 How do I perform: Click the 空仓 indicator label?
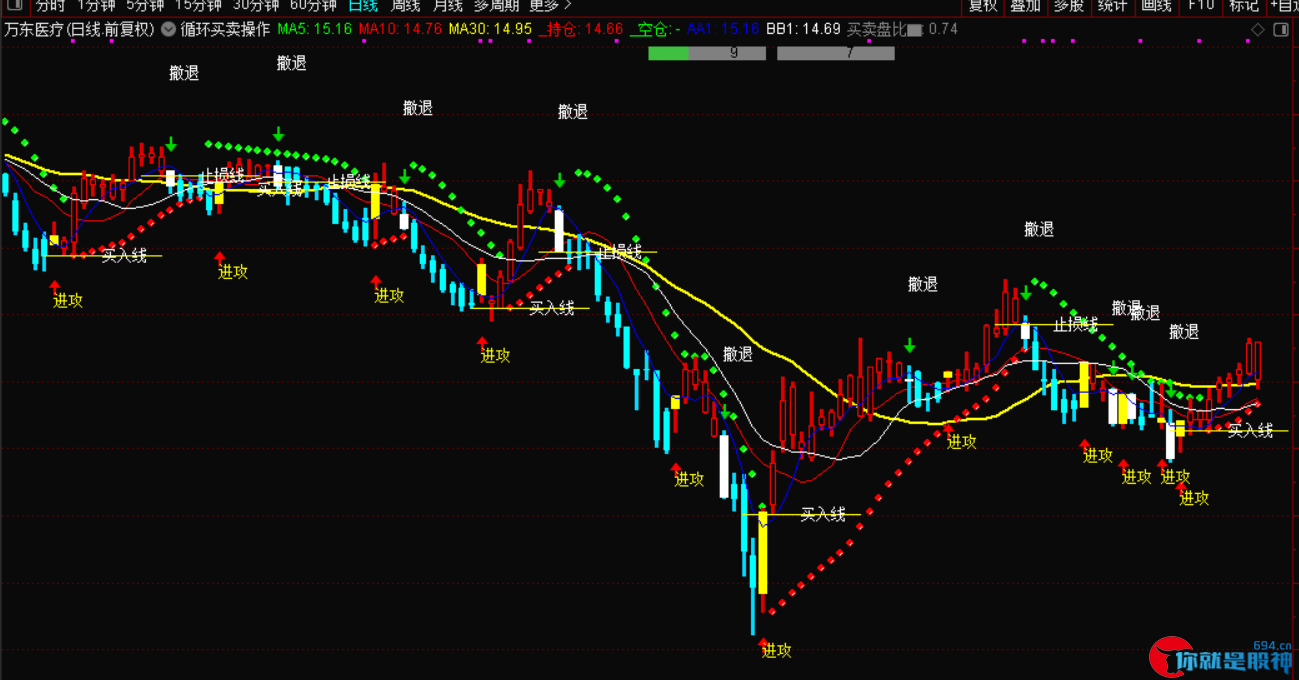click(655, 29)
